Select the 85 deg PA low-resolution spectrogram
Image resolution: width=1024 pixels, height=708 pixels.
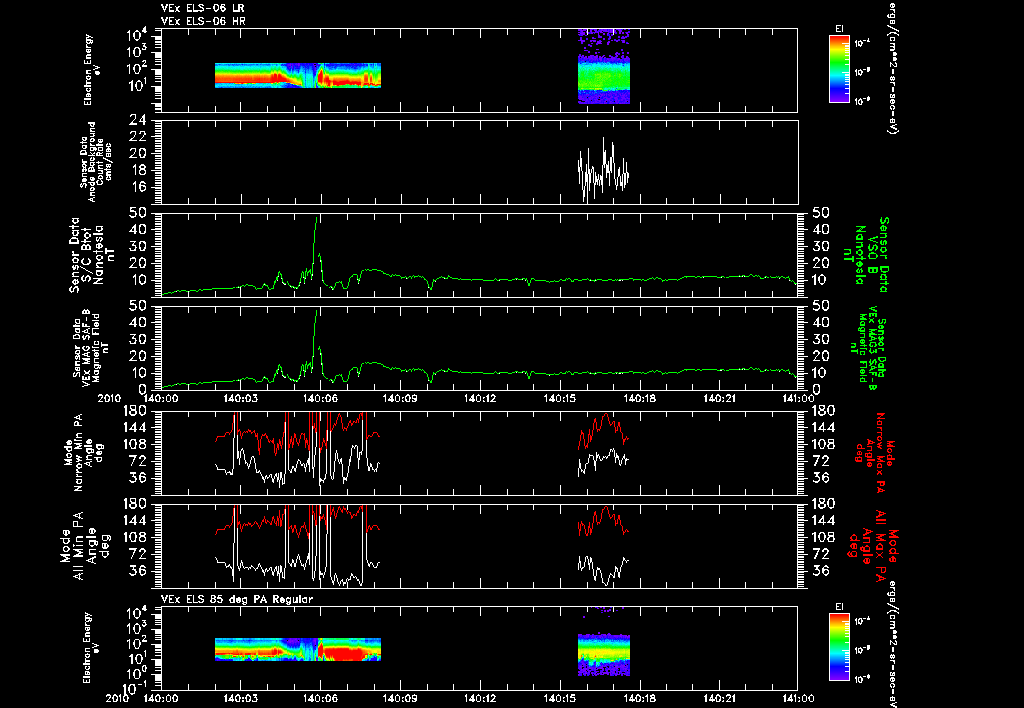click(298, 649)
